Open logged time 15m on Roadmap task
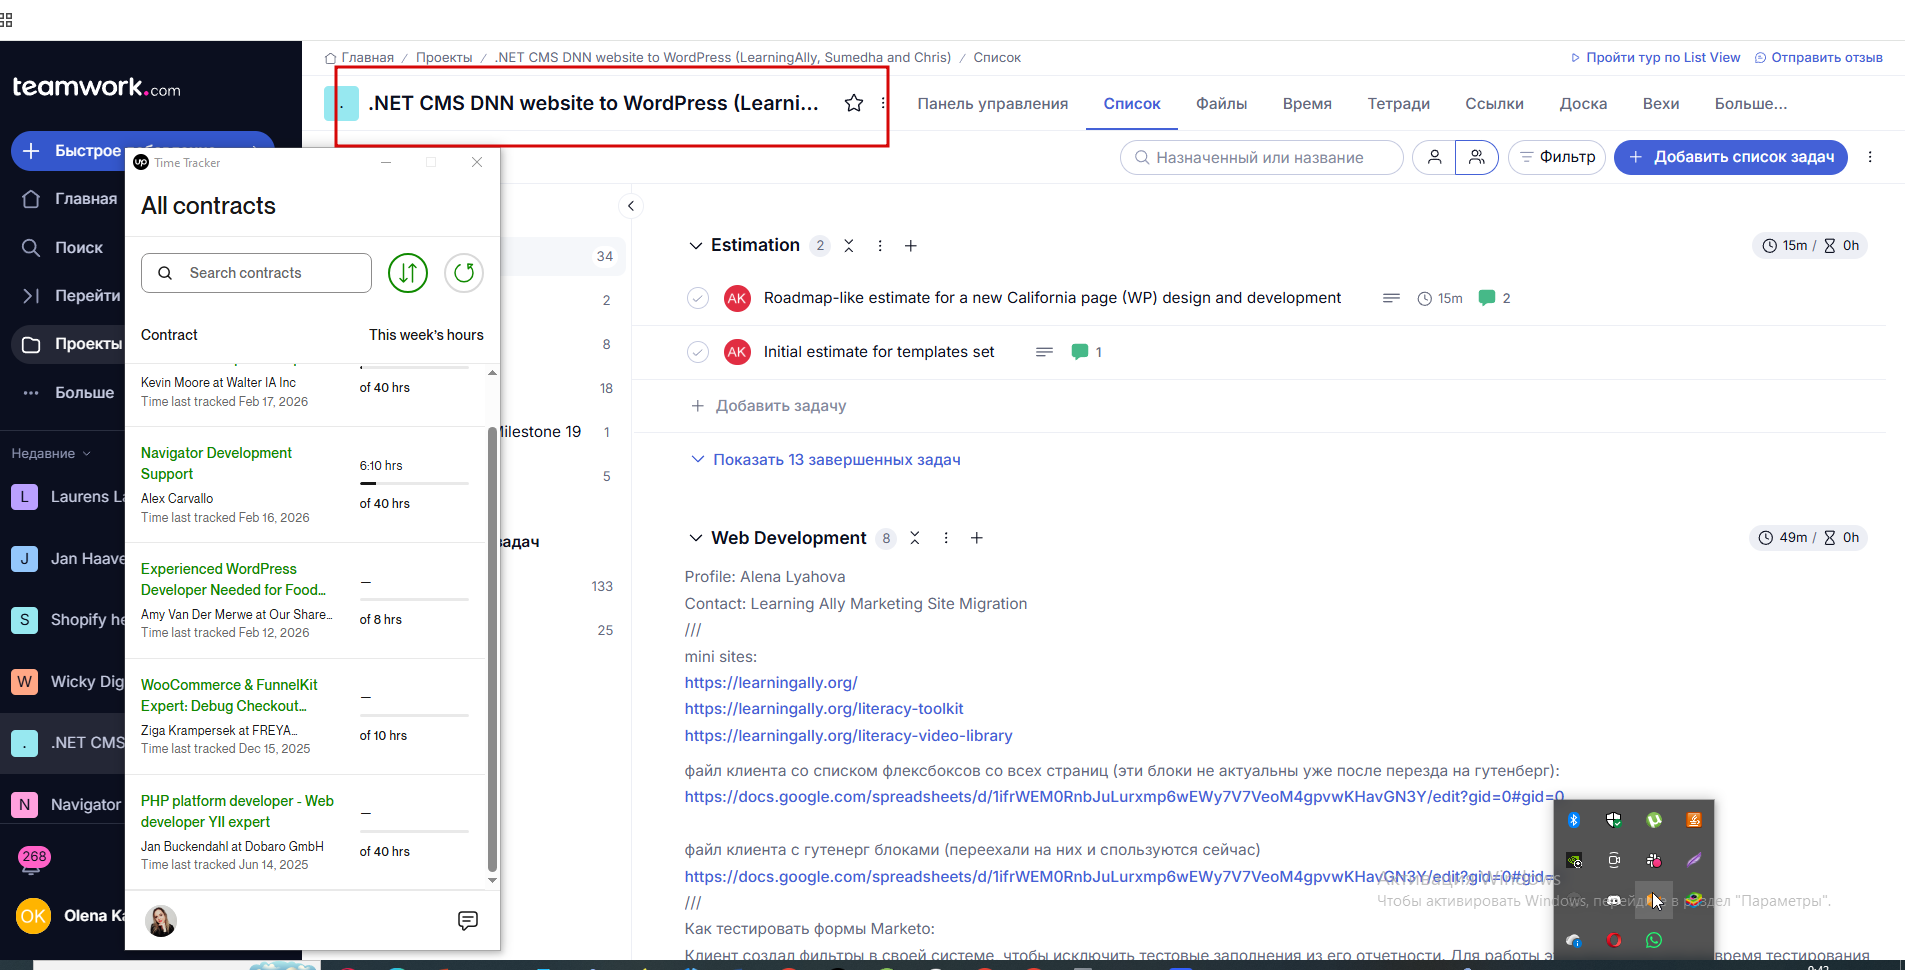This screenshot has width=1905, height=970. click(x=1440, y=298)
